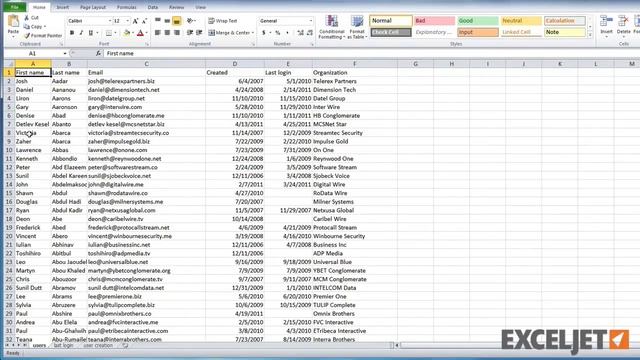Toggle Align Text Left
Screen dimensions: 640x360
coord(158,33)
